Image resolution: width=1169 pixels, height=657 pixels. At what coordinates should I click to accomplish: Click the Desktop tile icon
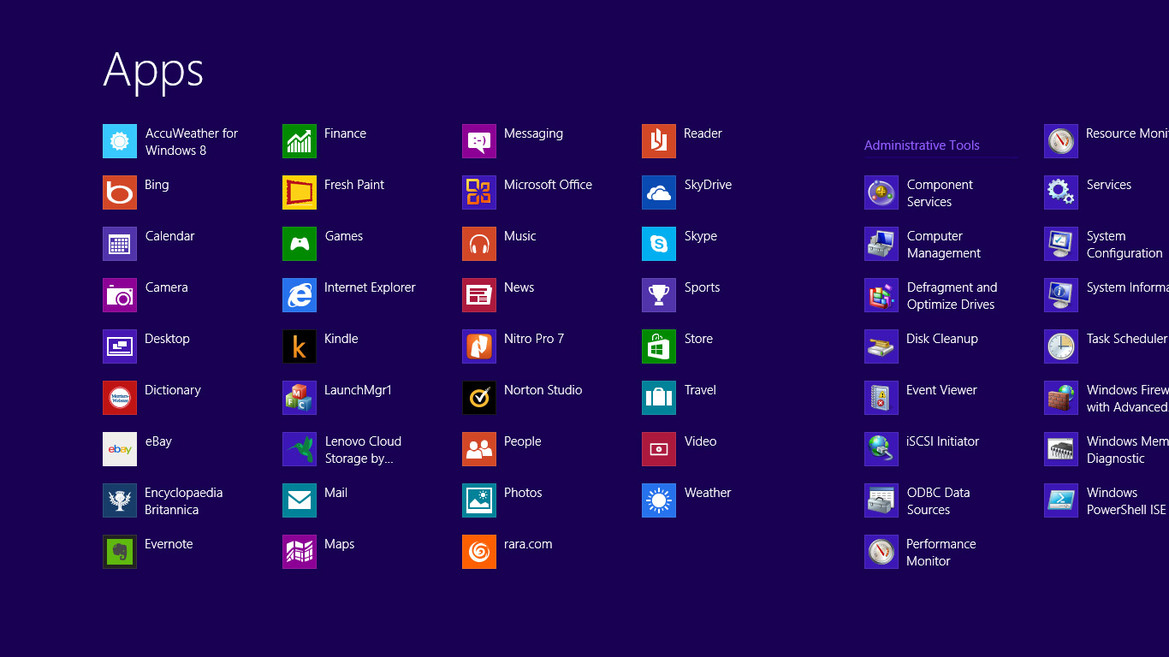[119, 347]
